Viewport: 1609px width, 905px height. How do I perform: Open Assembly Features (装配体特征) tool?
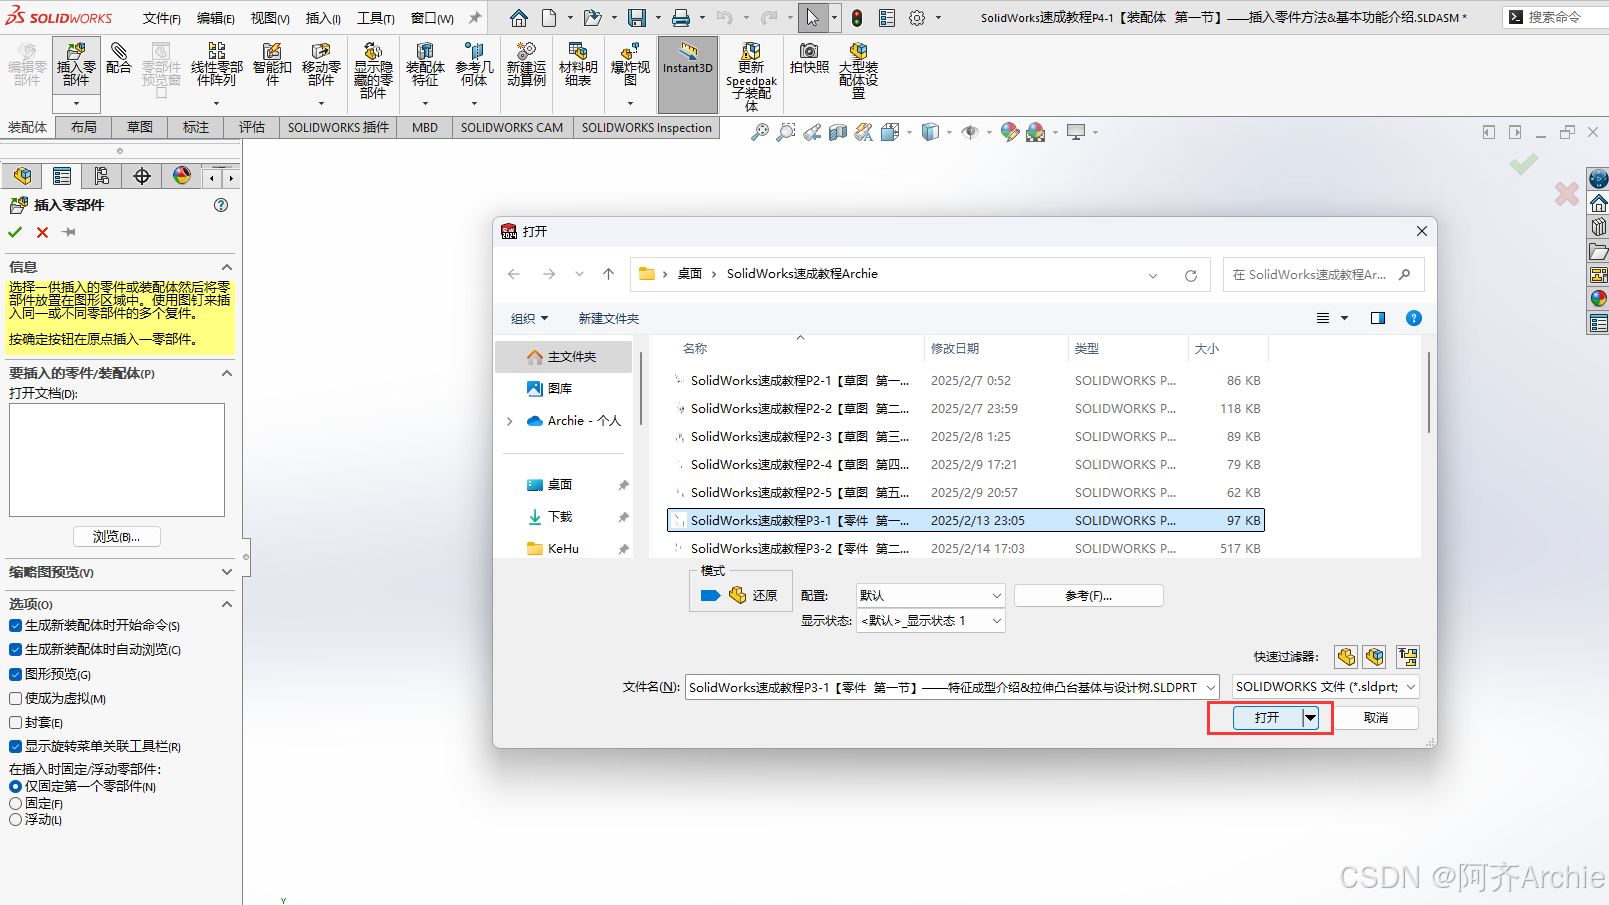425,65
